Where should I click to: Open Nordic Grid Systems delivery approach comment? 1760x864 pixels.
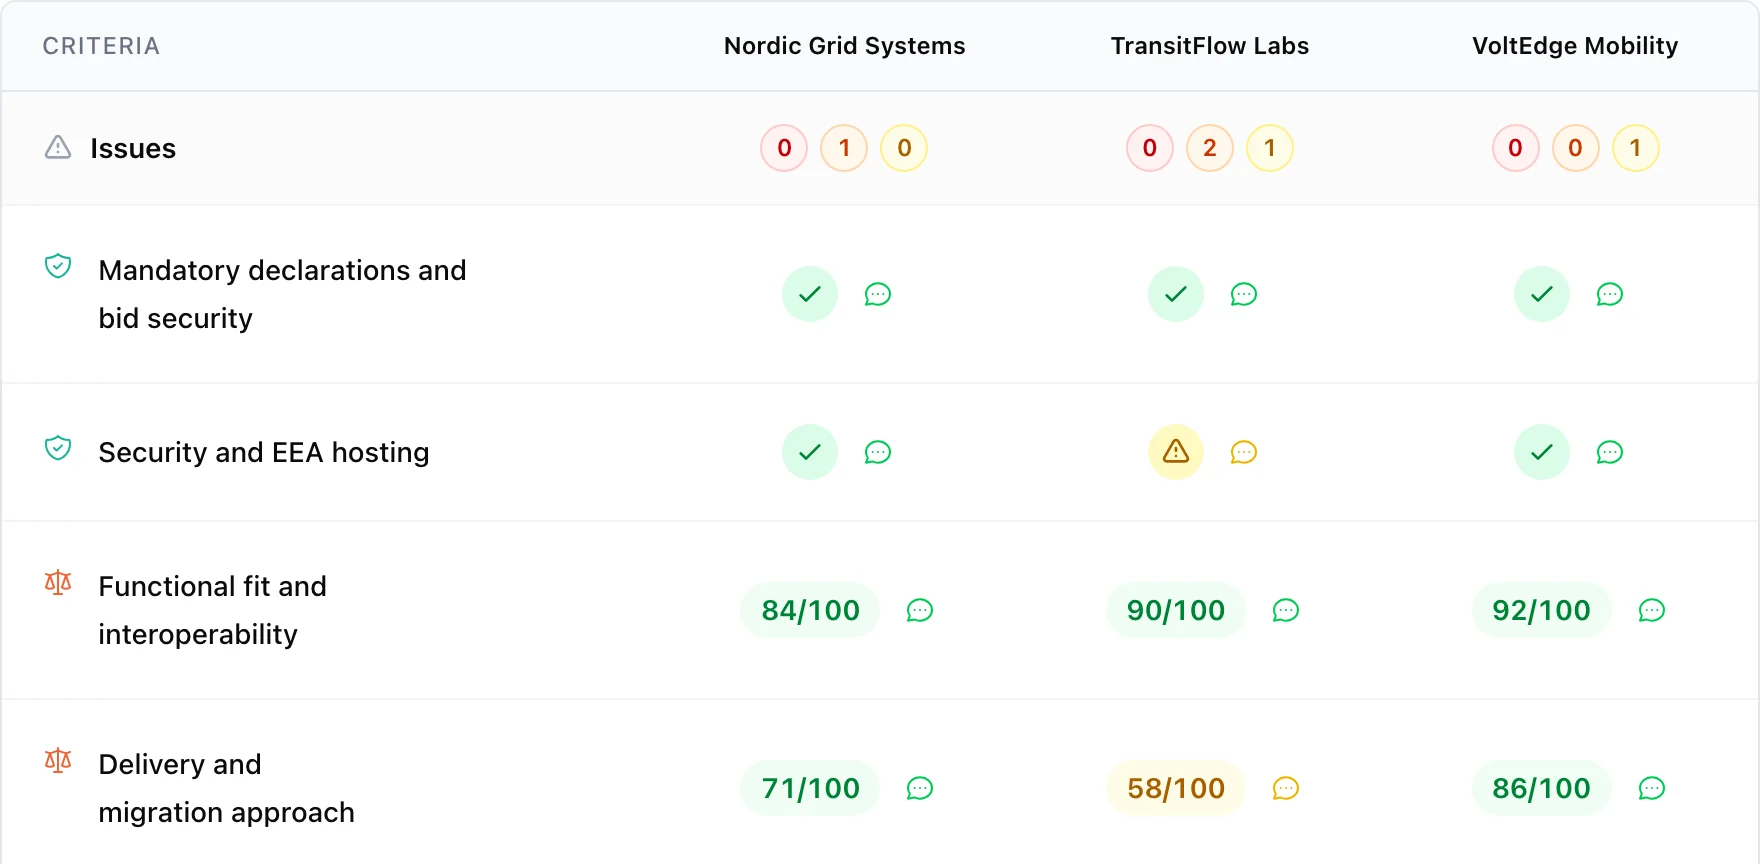[x=920, y=788]
